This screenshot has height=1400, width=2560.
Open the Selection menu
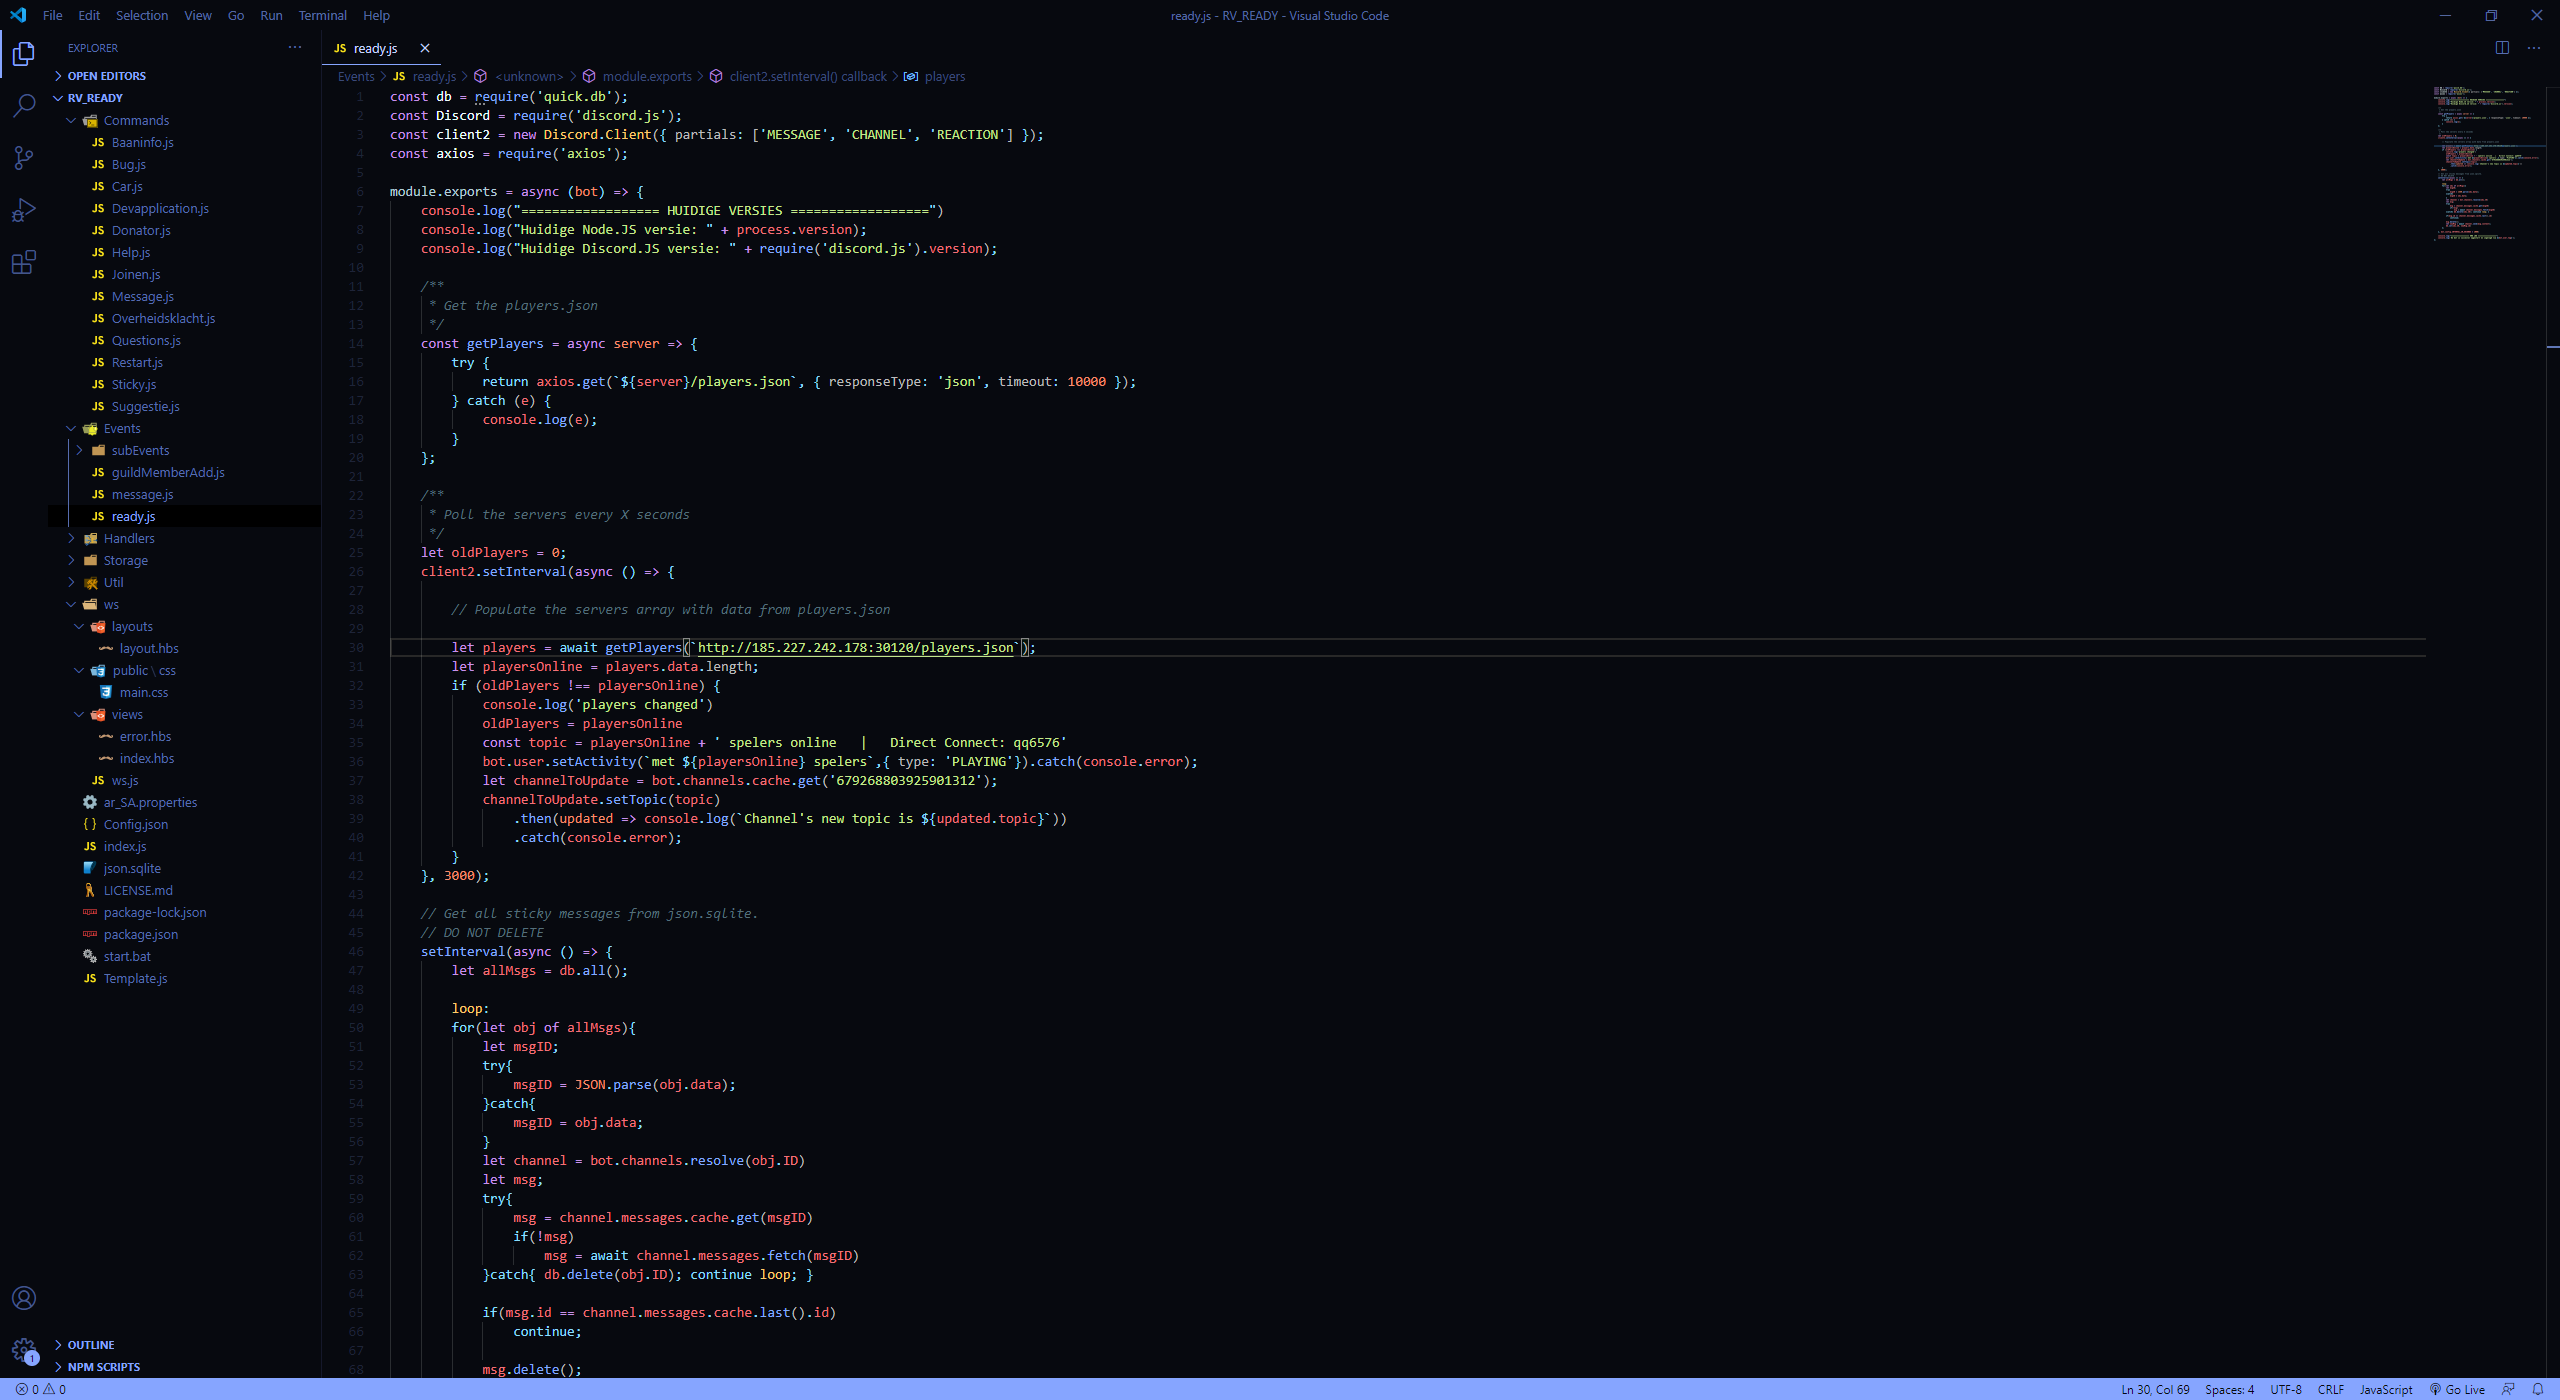(x=142, y=15)
